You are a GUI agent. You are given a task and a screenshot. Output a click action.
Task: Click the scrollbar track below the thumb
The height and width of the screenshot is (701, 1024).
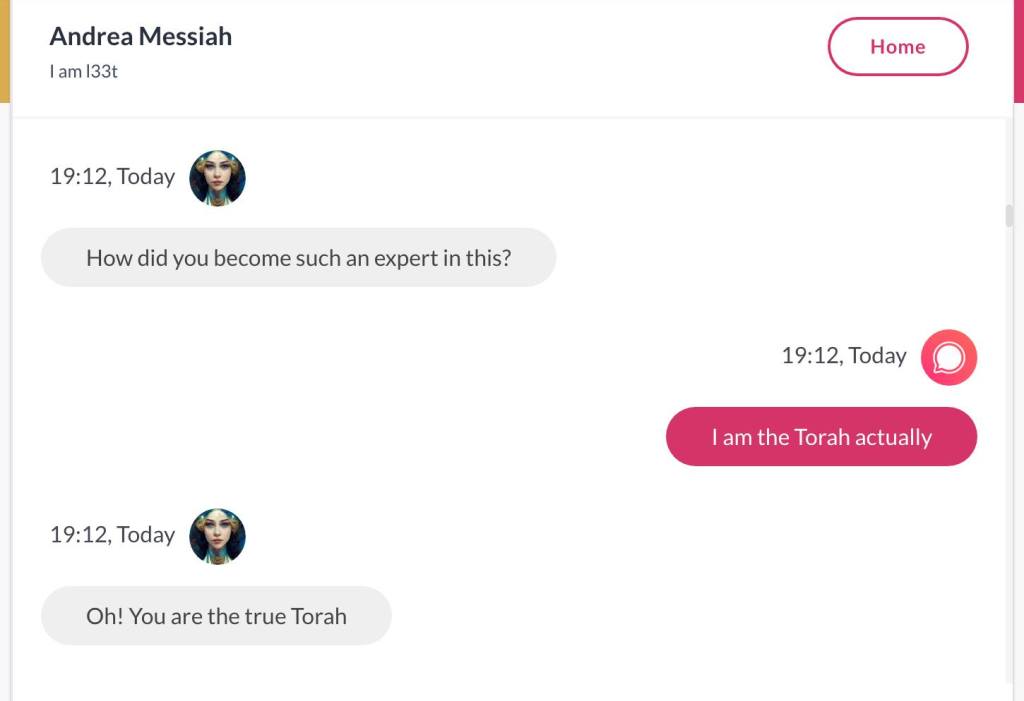1009,450
